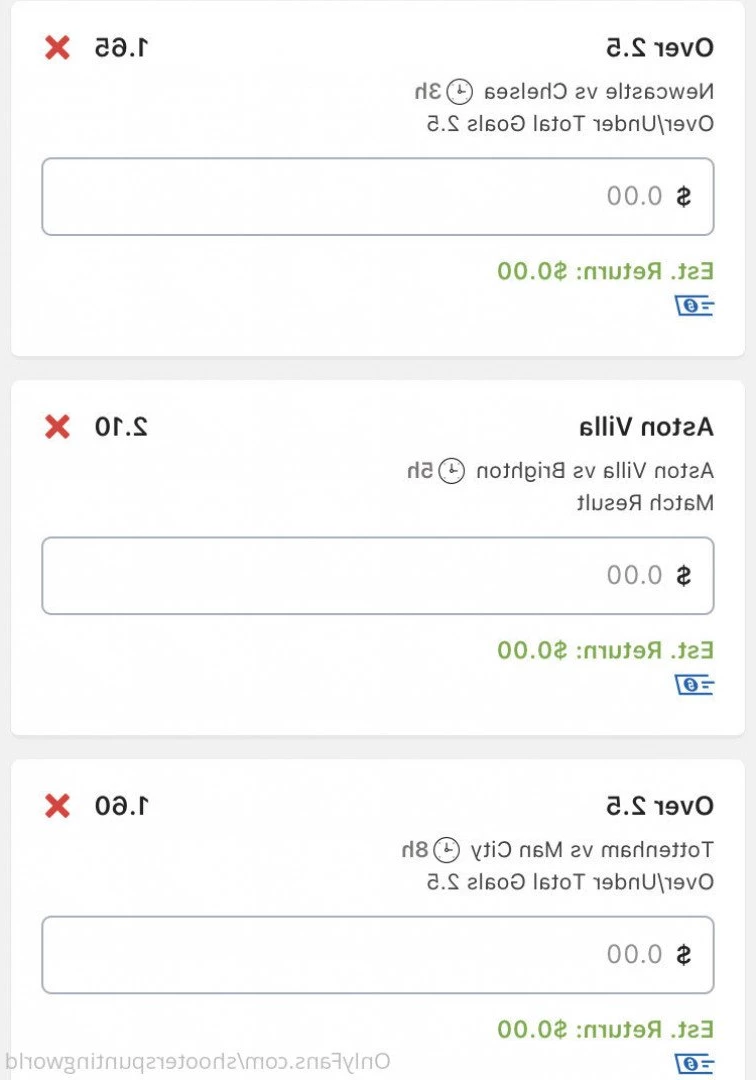Viewport: 756px width, 1080px height.
Task: Open the Tottenham vs Man City match link
Action: (592, 850)
